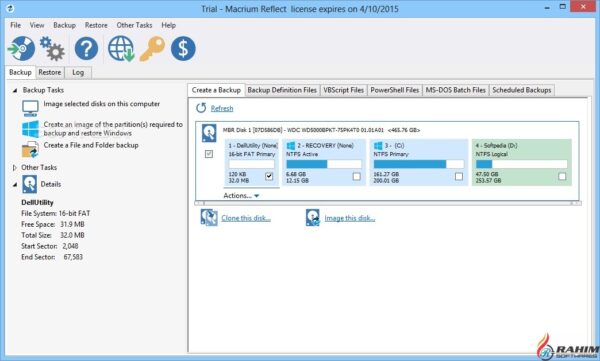Open the Backup menu

[64, 25]
